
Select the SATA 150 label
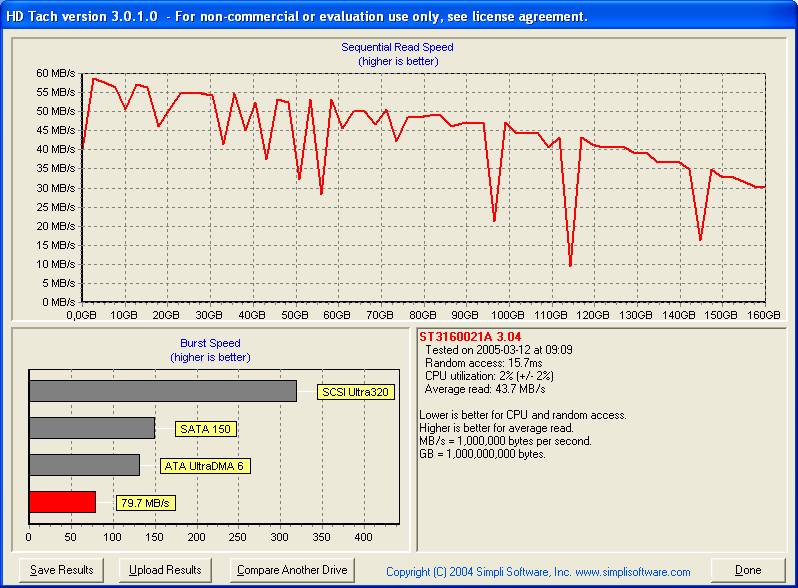click(x=206, y=429)
